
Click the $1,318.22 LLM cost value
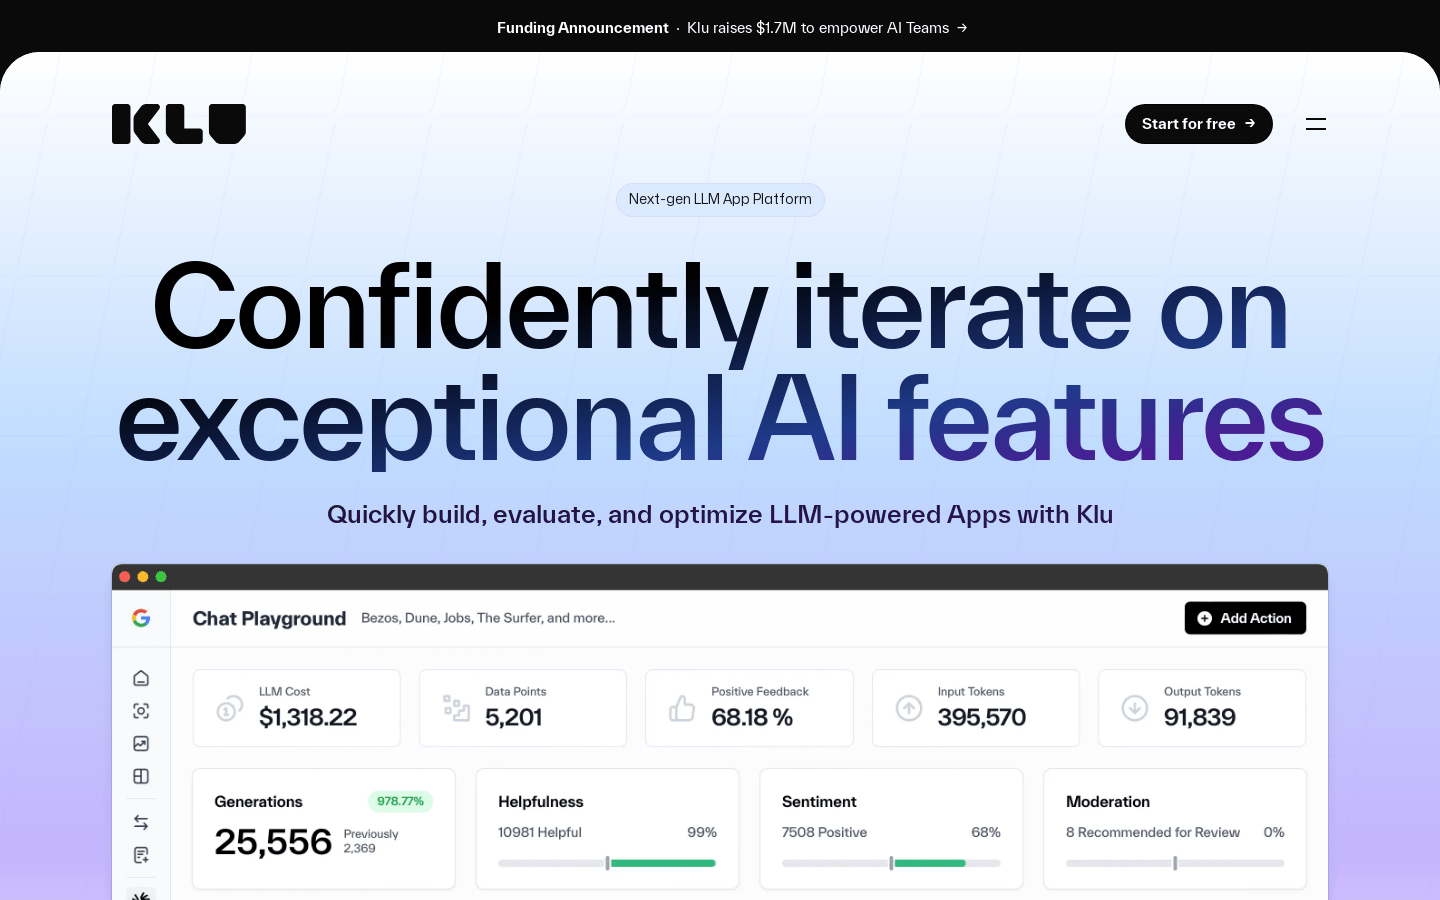point(308,717)
